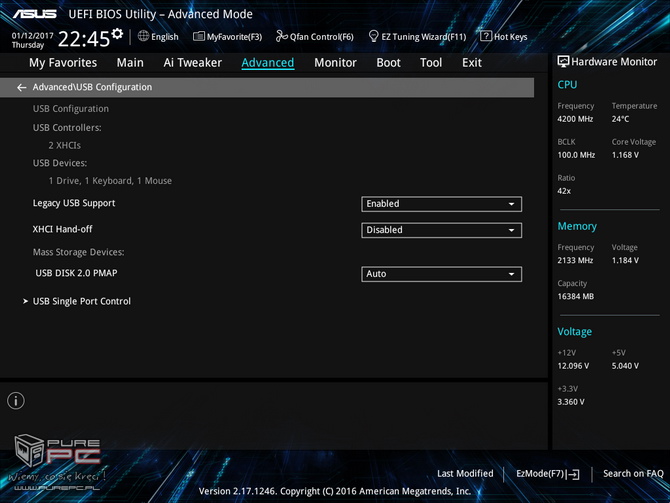670x503 pixels.
Task: Click the USB Controllers label
Action: click(67, 128)
